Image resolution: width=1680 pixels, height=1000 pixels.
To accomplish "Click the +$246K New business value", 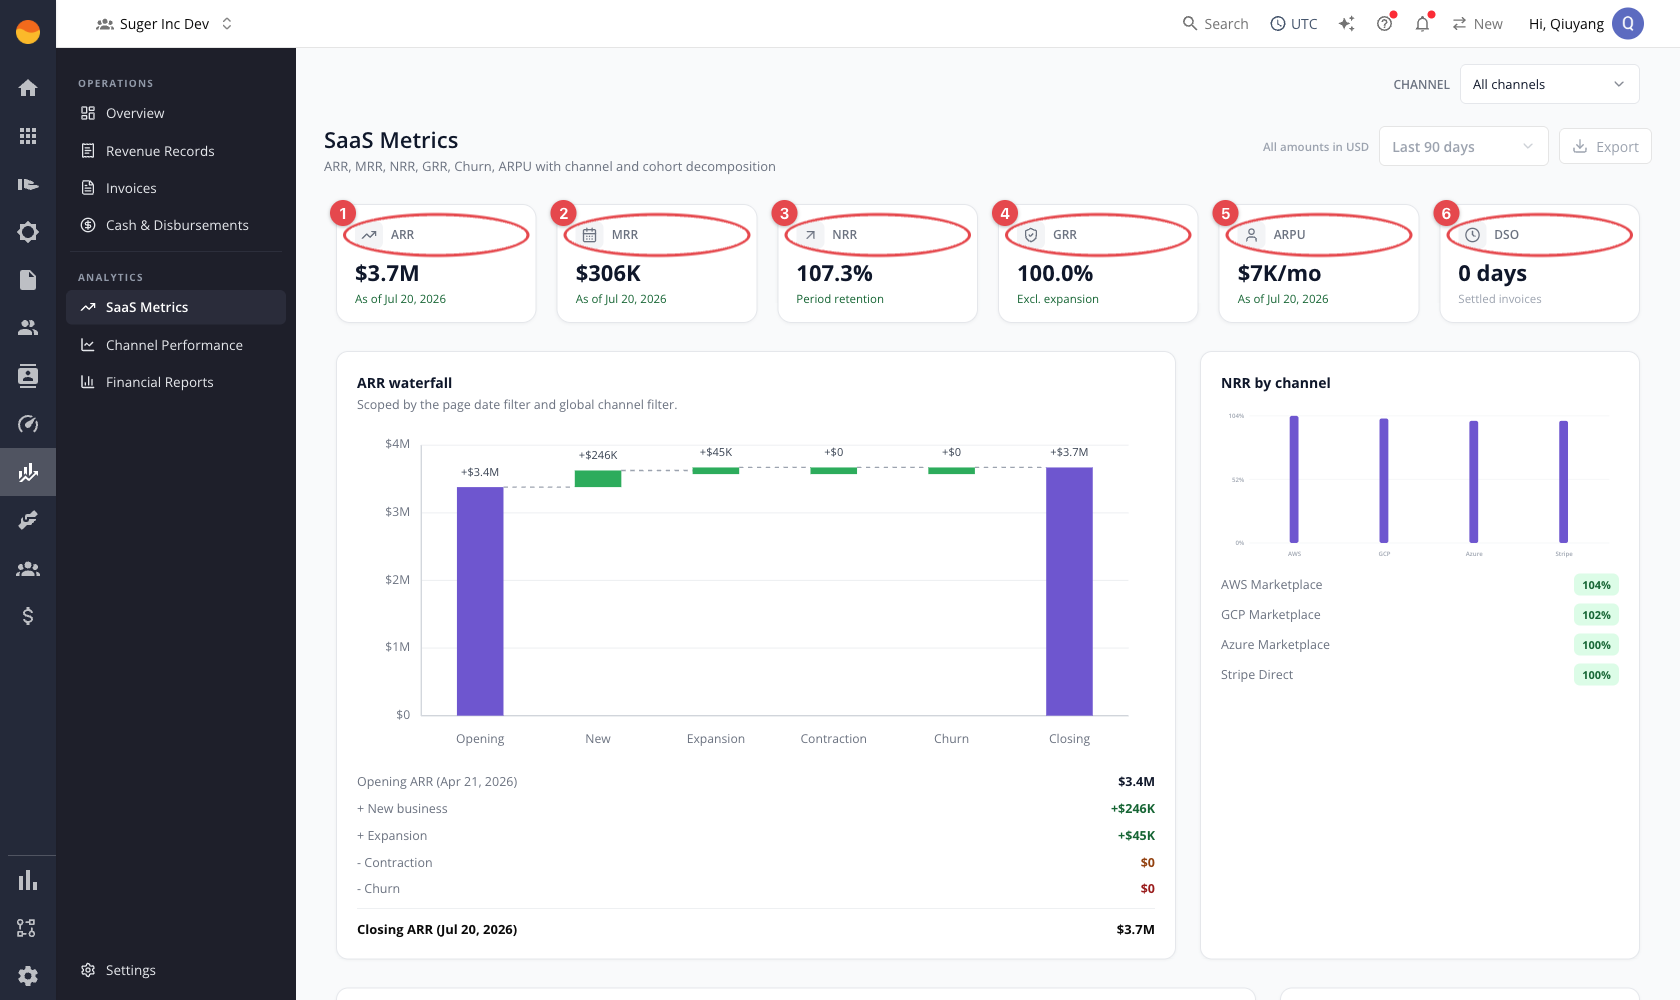I will click(1133, 809).
